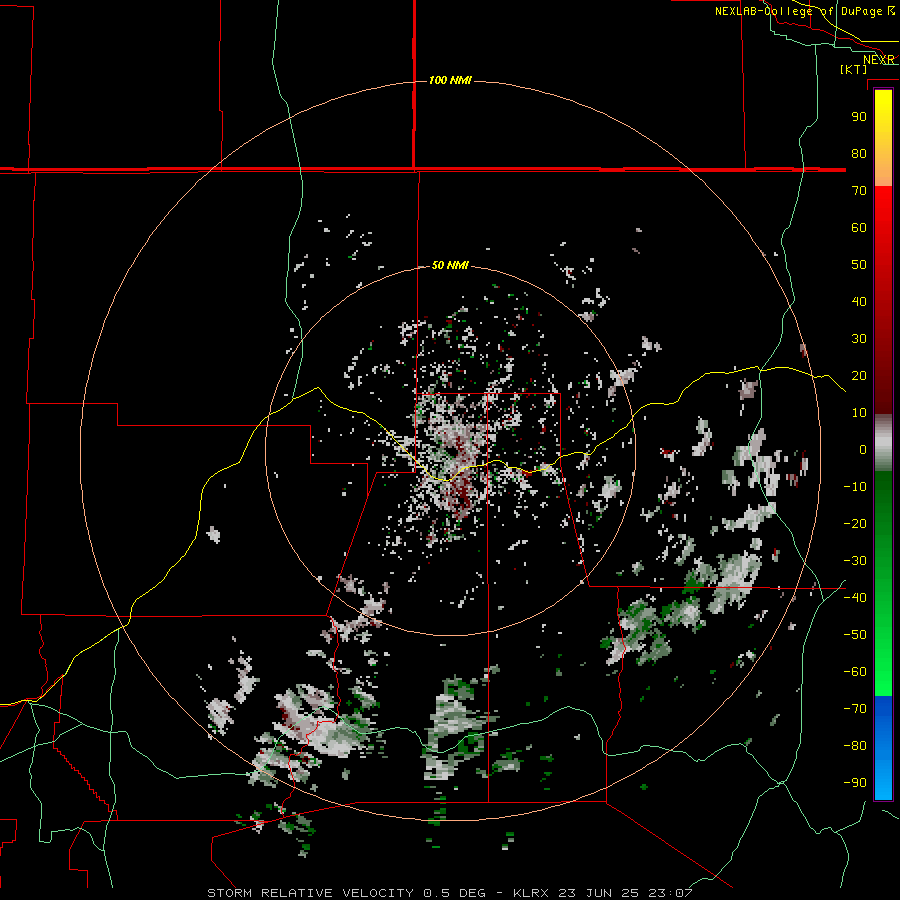Click the 0 value on the velocity scale

click(x=863, y=449)
